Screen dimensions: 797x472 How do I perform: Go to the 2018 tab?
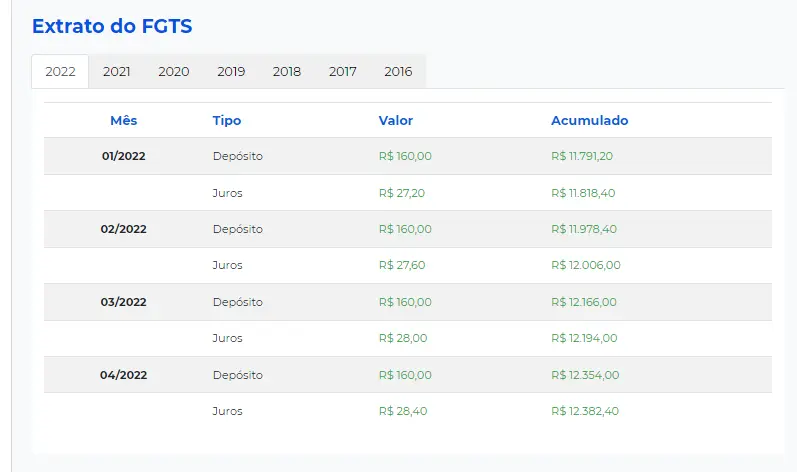pyautogui.click(x=287, y=72)
